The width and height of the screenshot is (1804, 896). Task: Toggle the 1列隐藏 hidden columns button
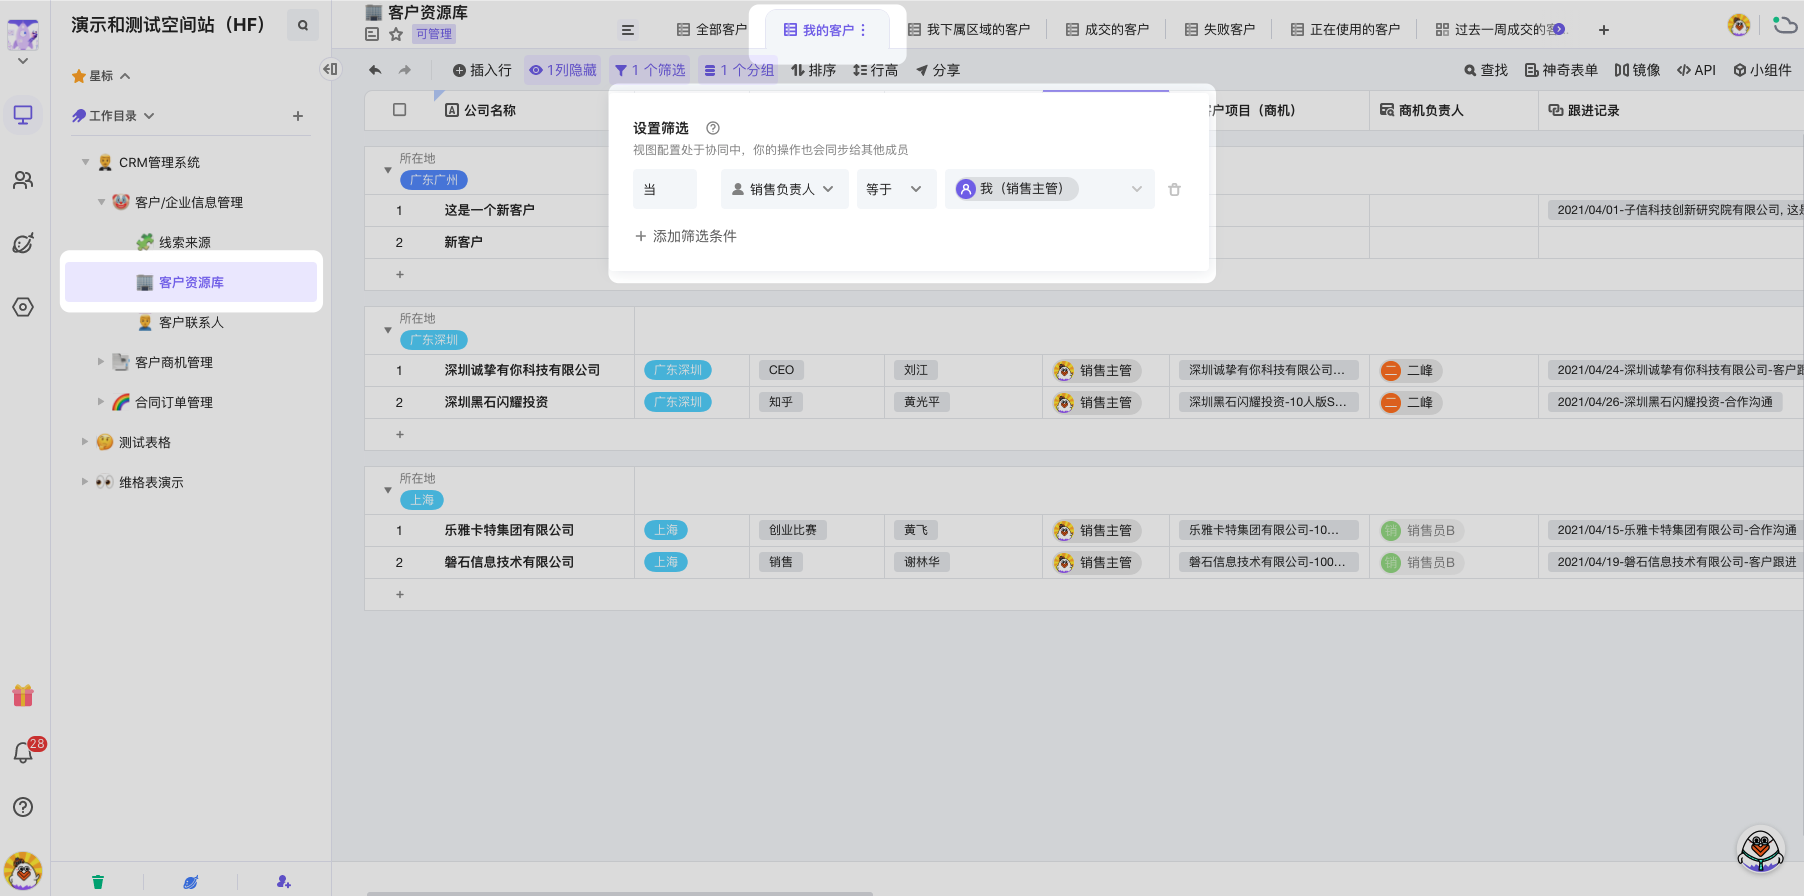563,70
